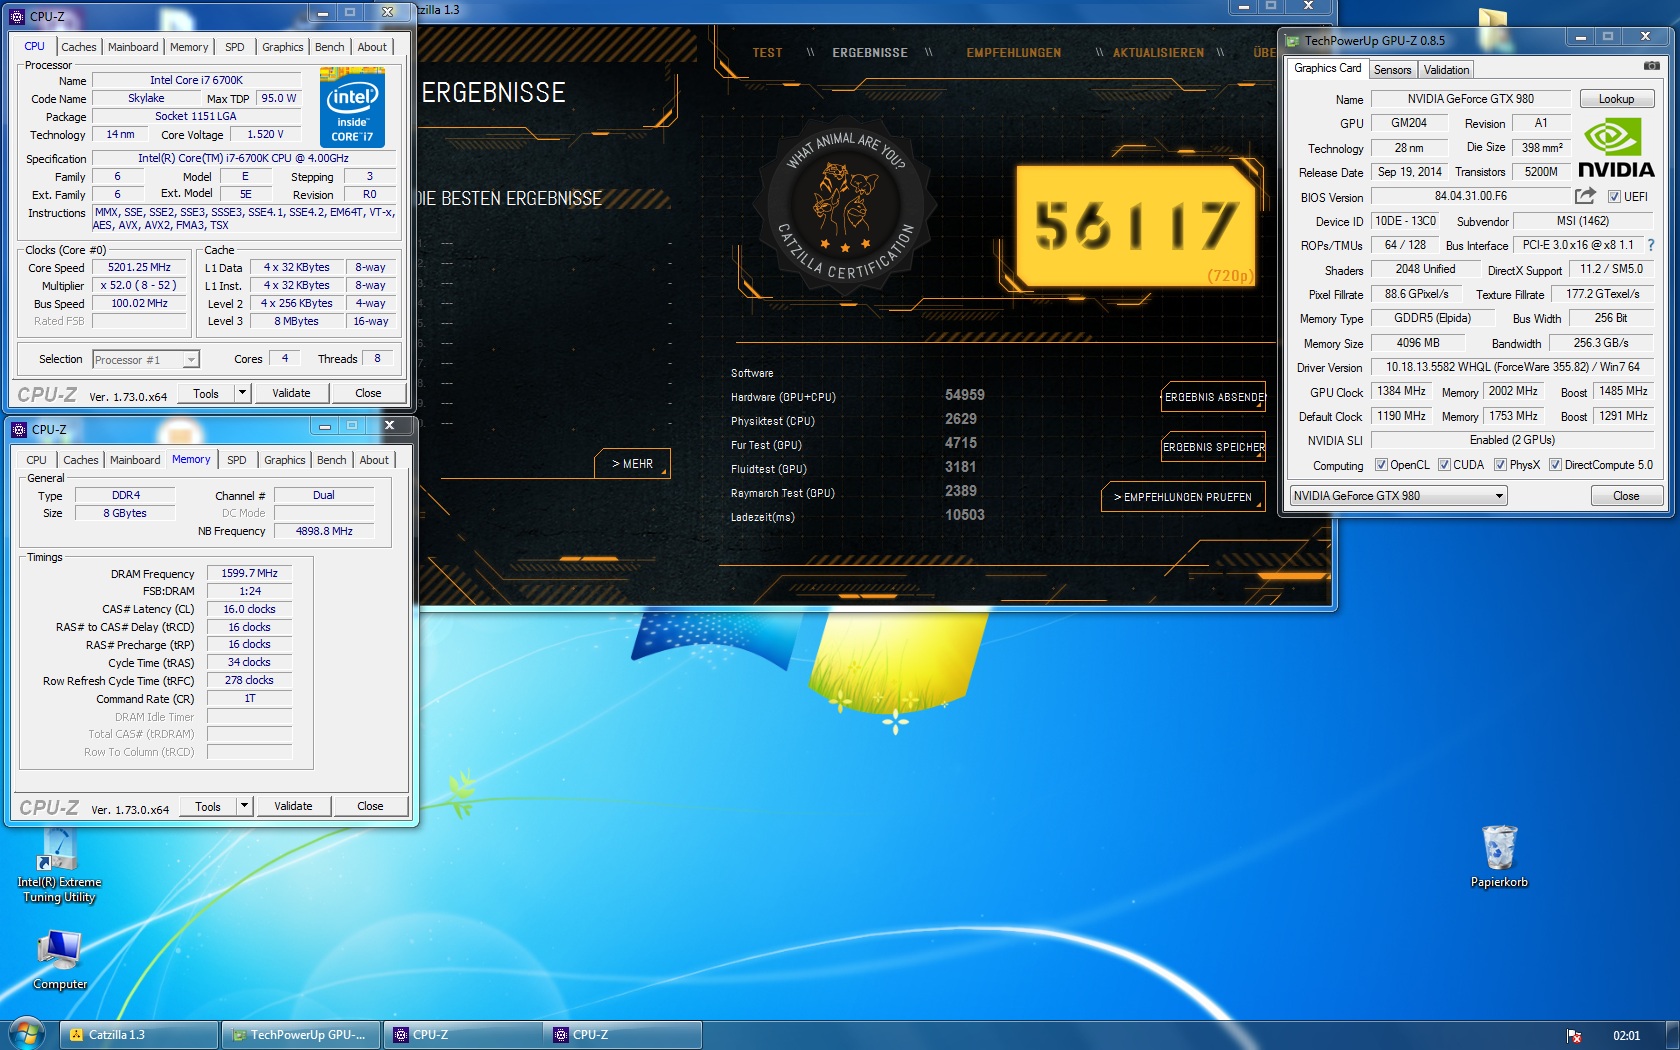Open AKTUALISIEREN tab in Catzilla

[1158, 53]
